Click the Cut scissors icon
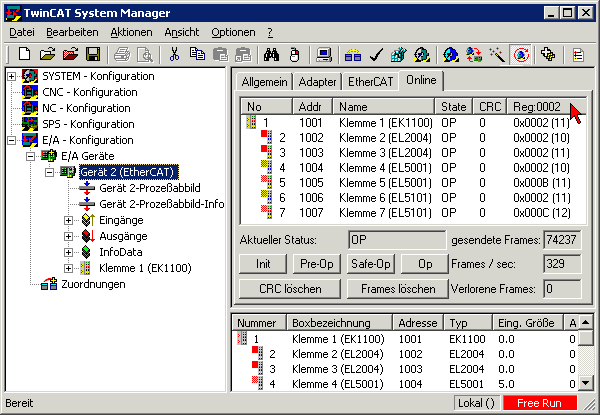Image resolution: width=600 pixels, height=415 pixels. coord(174,54)
